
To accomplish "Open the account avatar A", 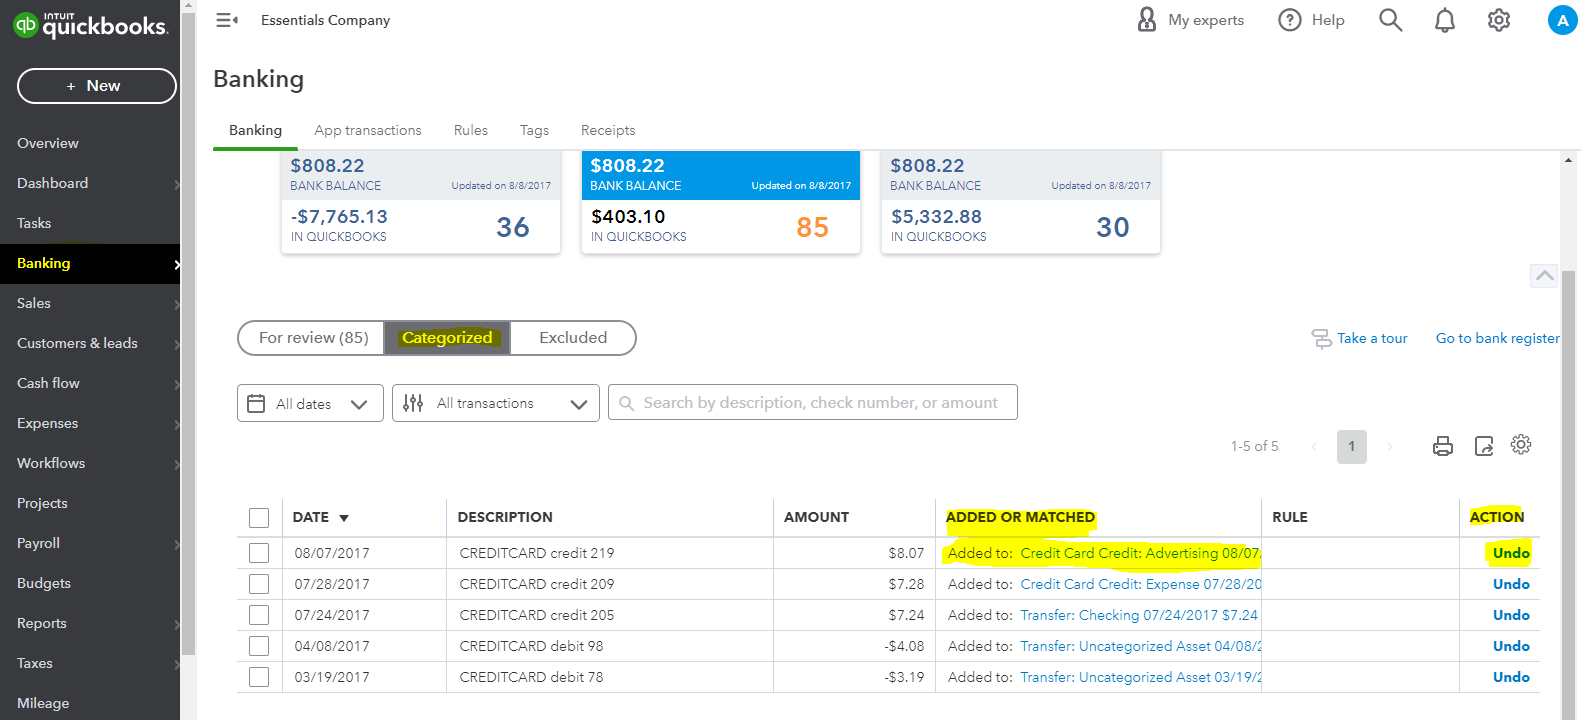I will click(x=1562, y=20).
